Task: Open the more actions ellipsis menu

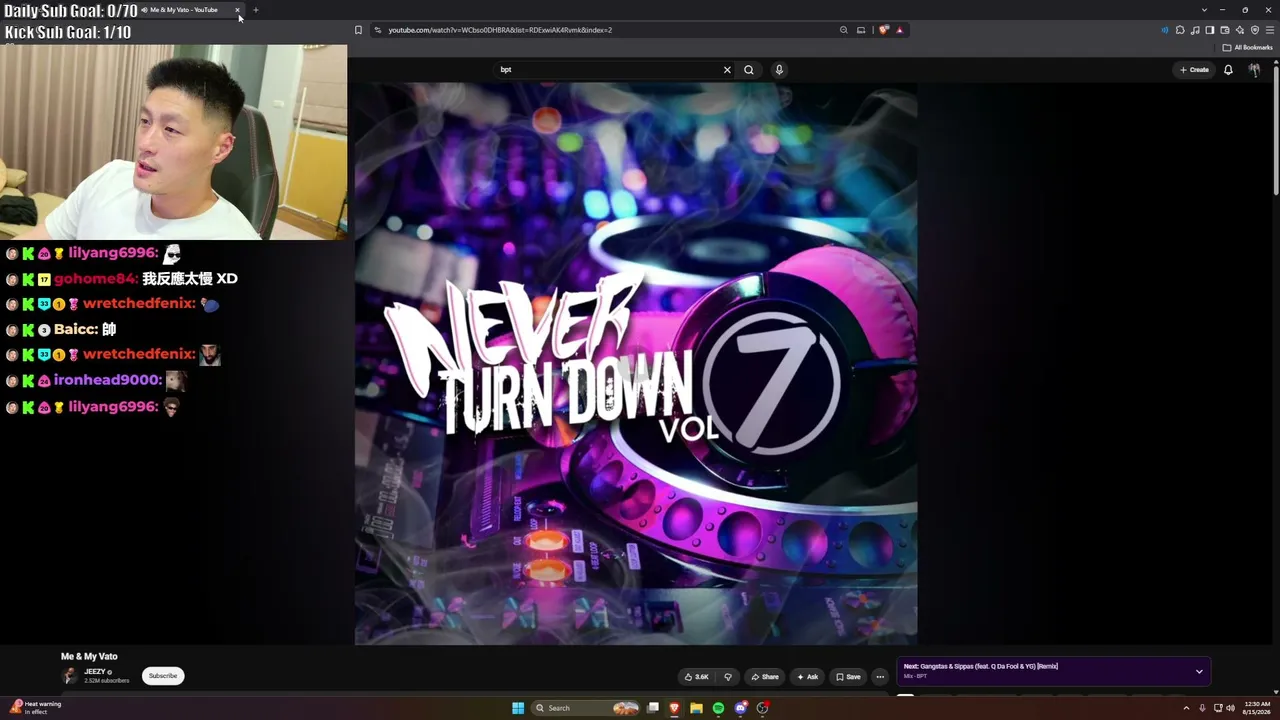Action: [880, 677]
